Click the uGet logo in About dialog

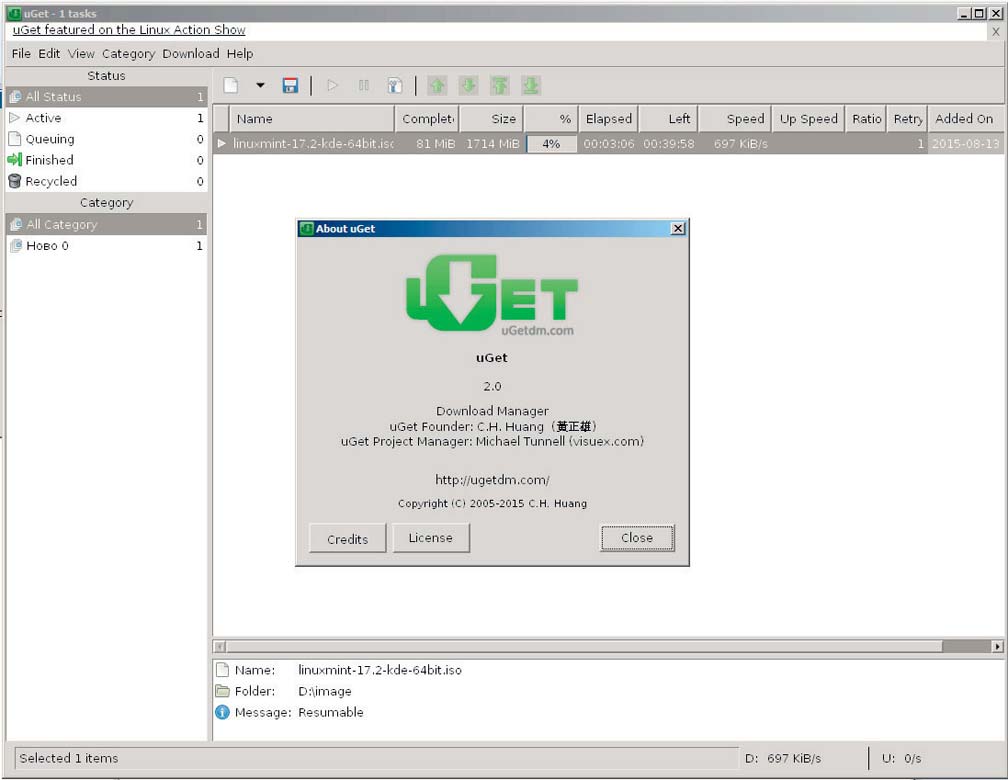(492, 295)
